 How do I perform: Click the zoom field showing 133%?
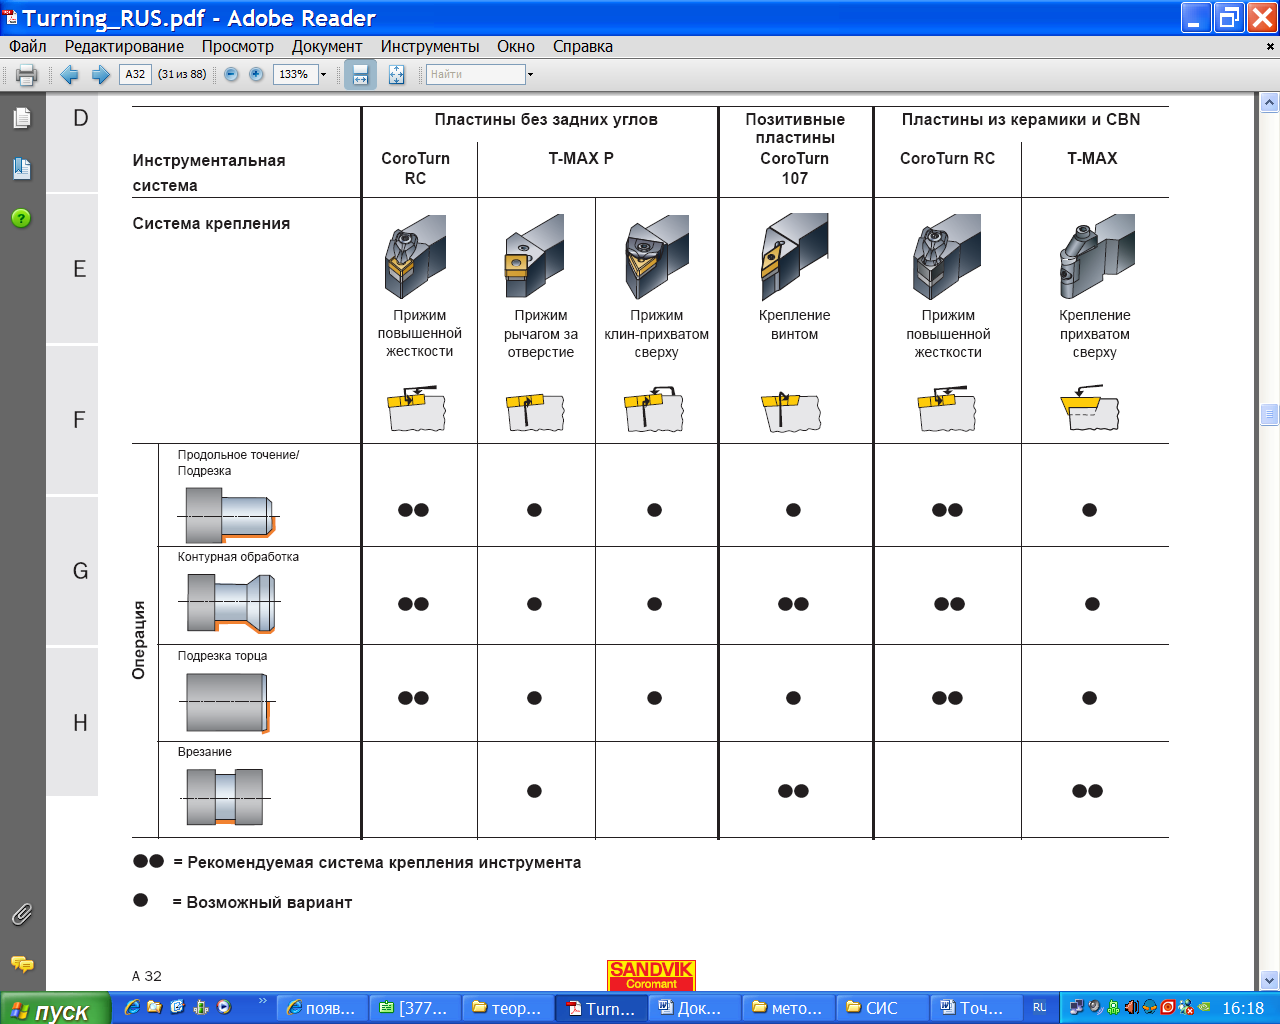tap(295, 74)
